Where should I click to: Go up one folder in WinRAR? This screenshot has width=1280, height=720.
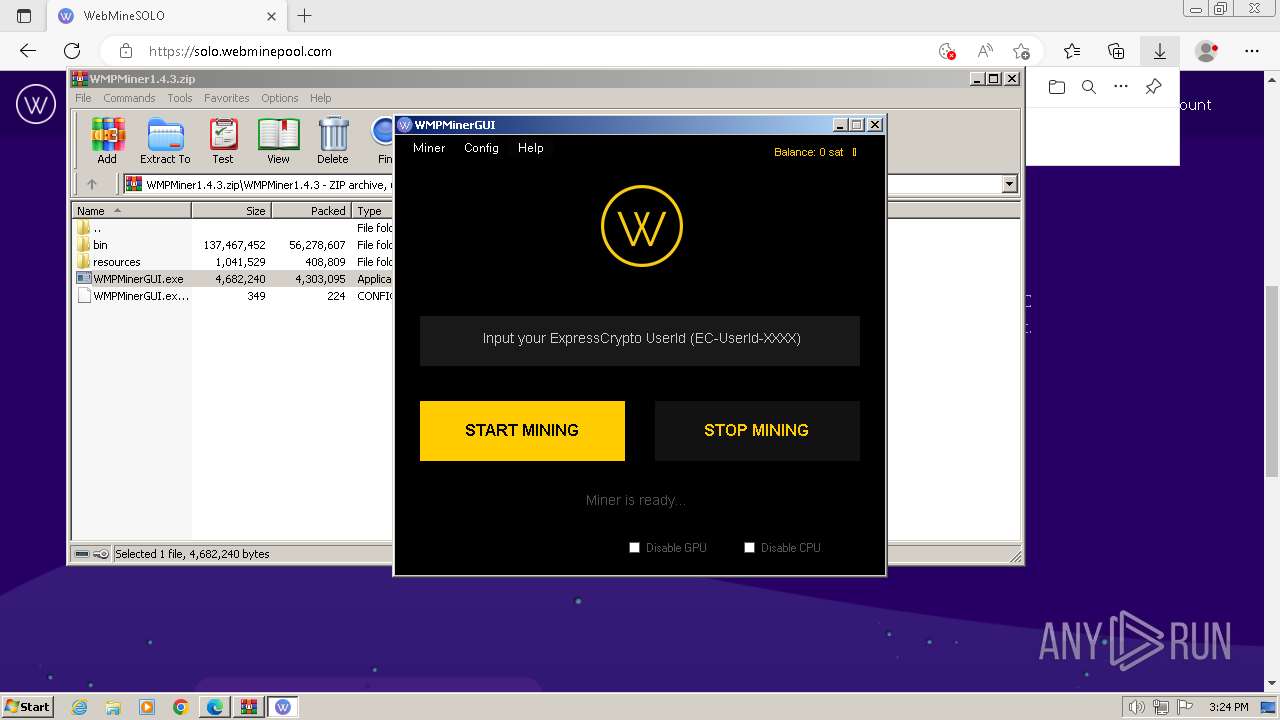(92, 184)
